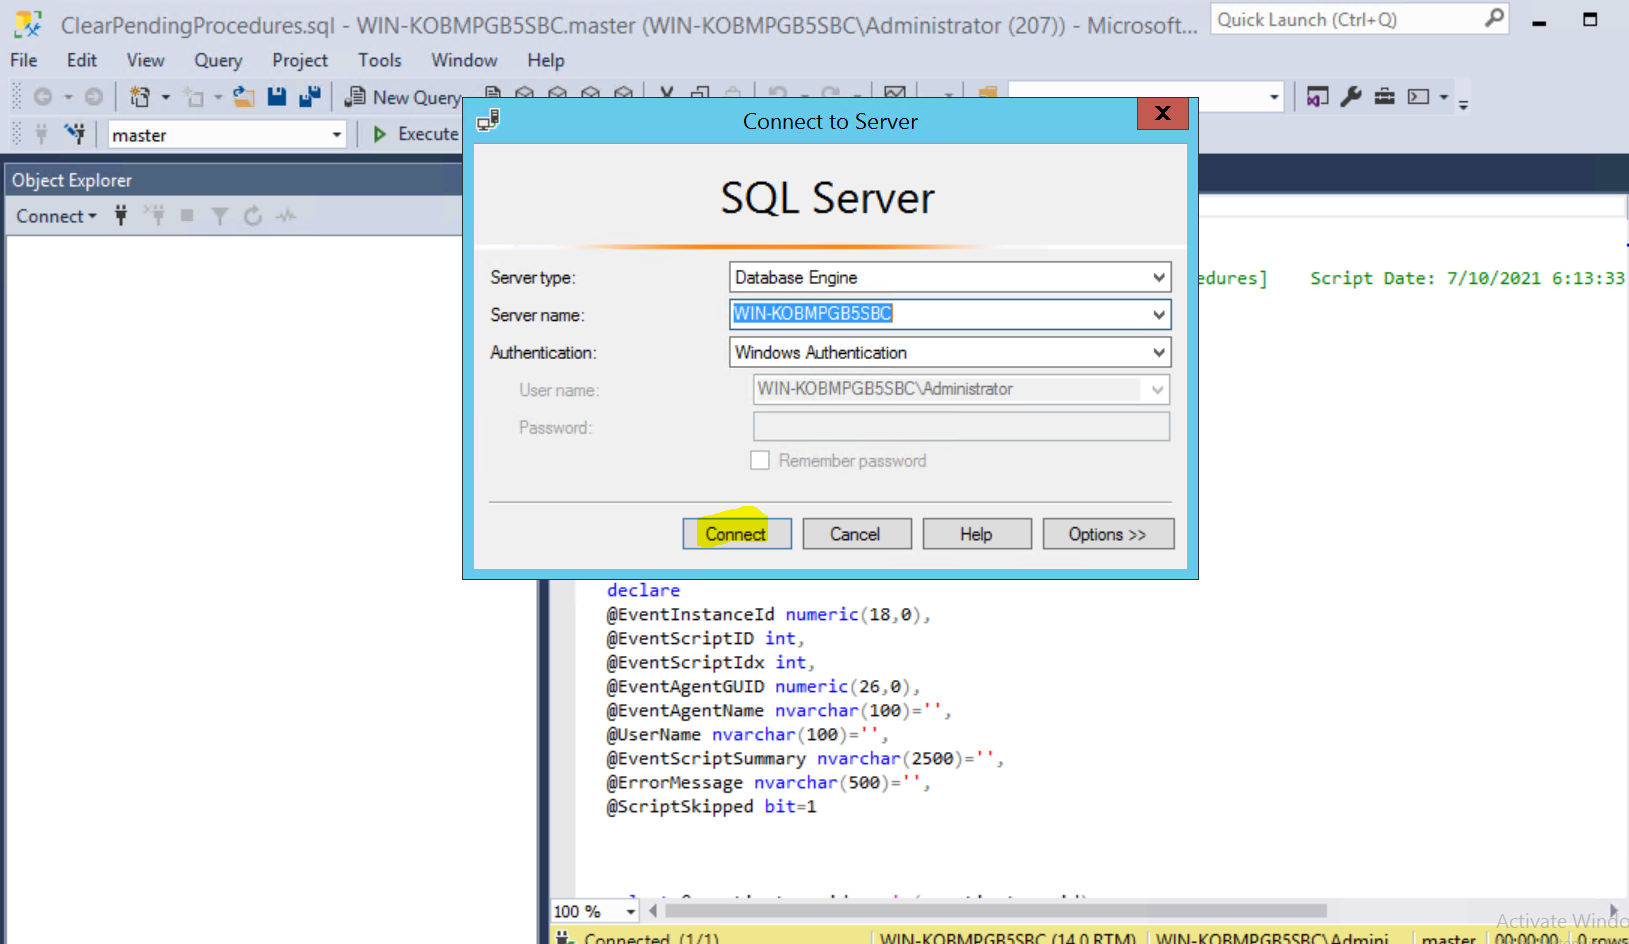Open the Connect dropdown in Object Explorer
The image size is (1629, 944).
click(x=56, y=216)
